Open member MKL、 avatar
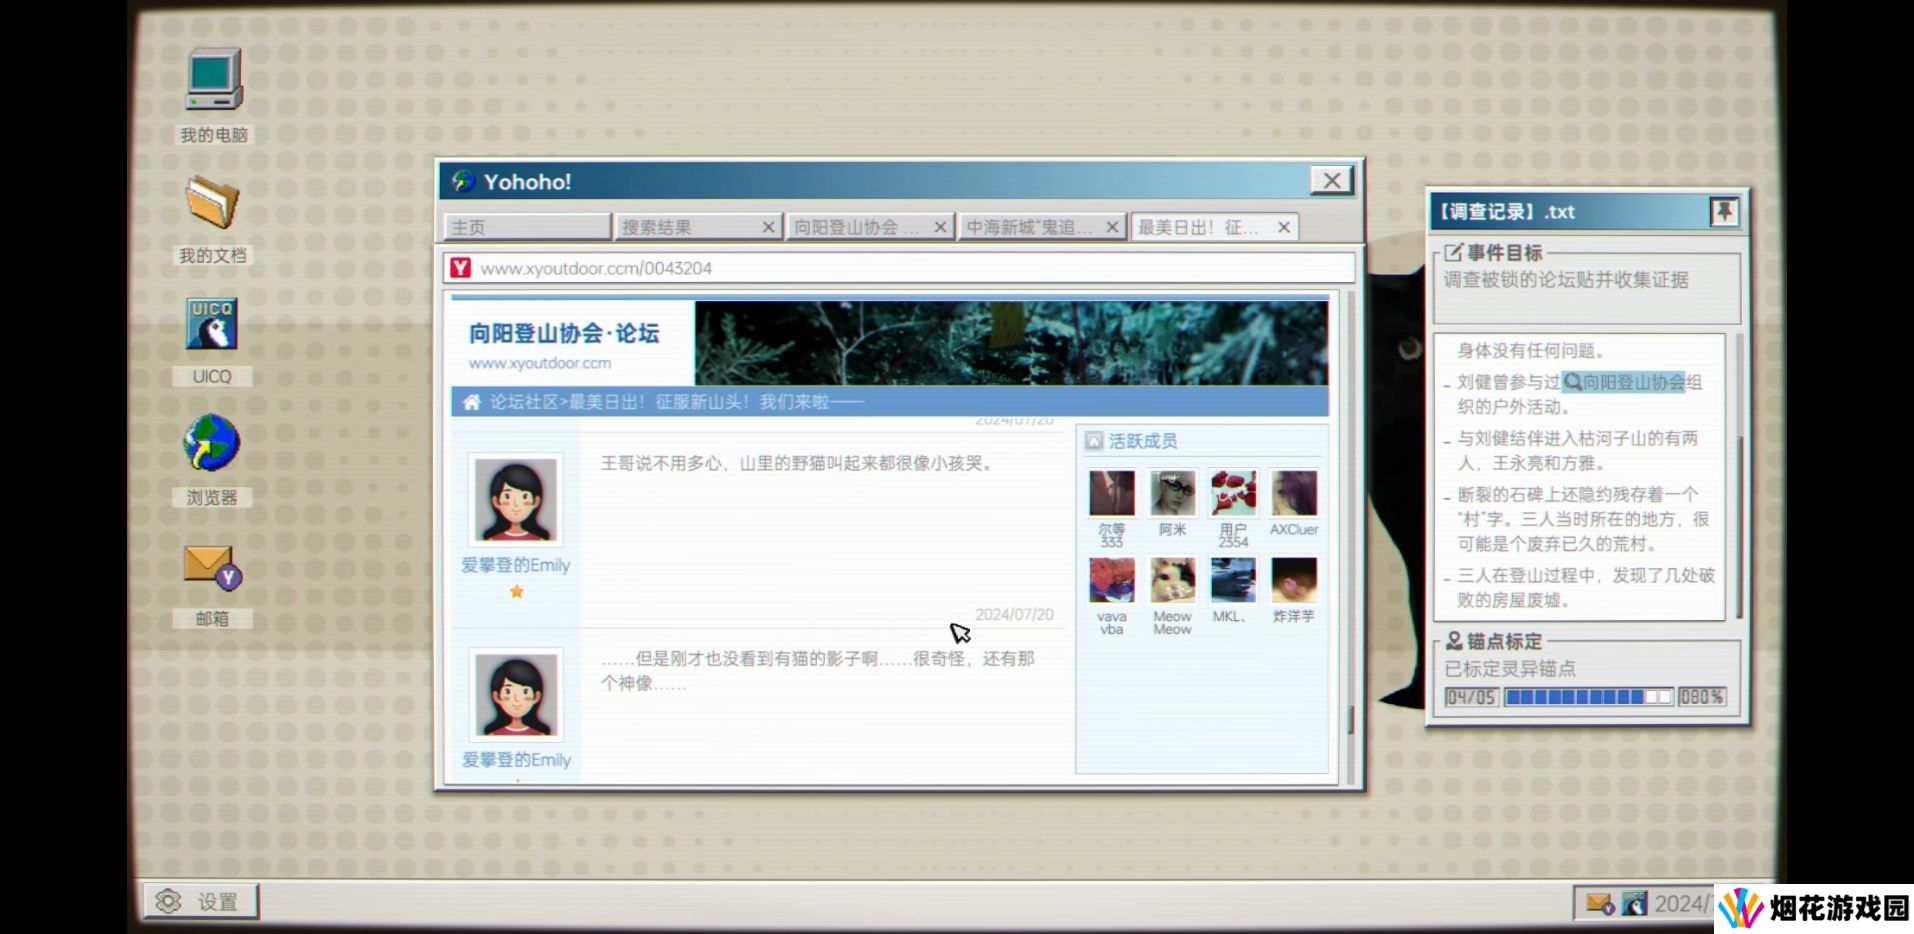 (x=1233, y=581)
